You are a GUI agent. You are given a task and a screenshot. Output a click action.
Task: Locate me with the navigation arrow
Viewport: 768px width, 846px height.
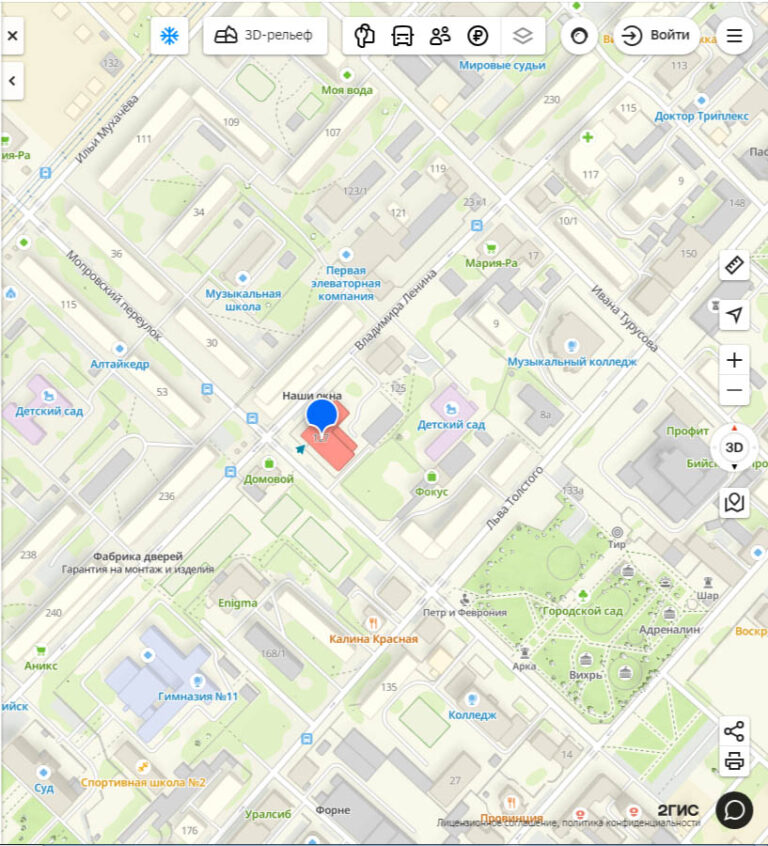coord(734,315)
